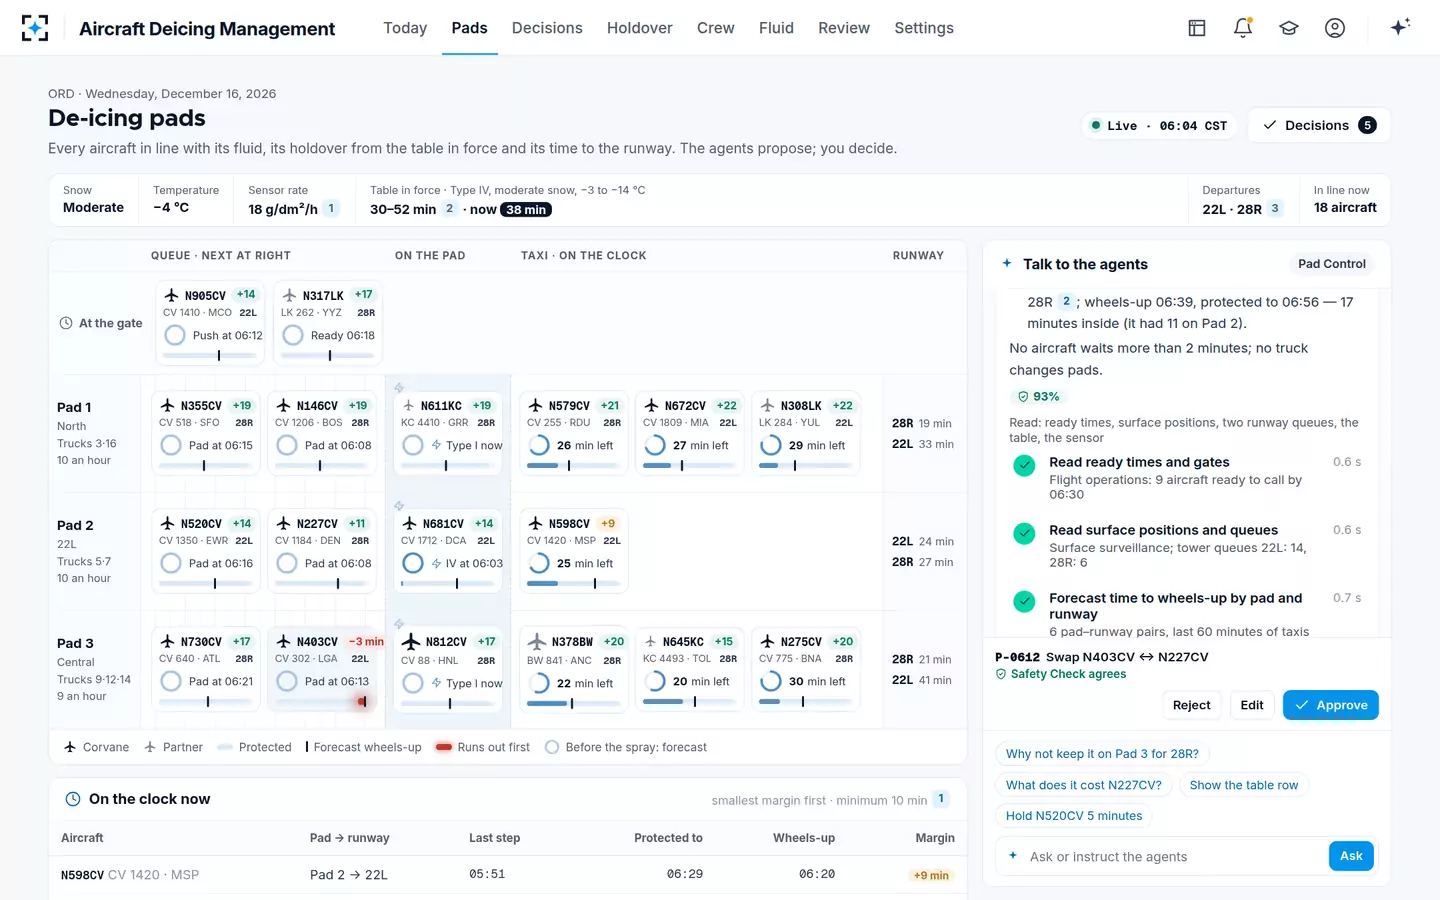This screenshot has width=1440, height=900.
Task: Open sensor rate footnote 1
Action: pos(331,208)
